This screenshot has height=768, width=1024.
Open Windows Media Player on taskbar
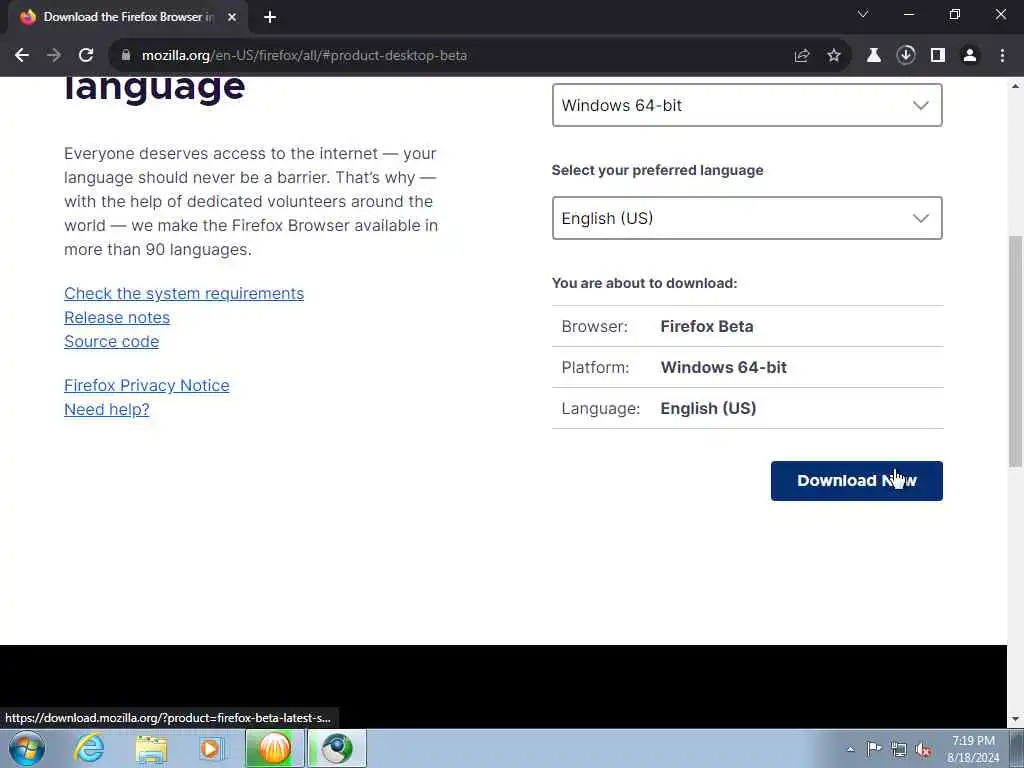211,748
